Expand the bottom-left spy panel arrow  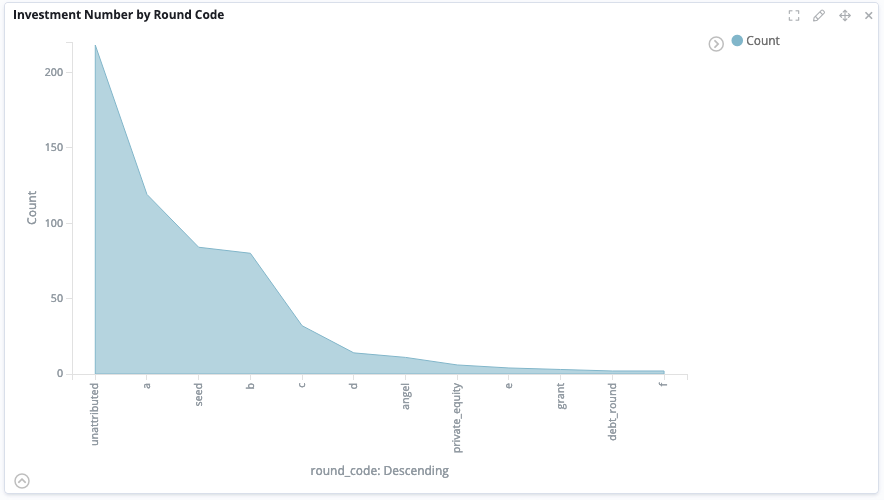point(22,480)
